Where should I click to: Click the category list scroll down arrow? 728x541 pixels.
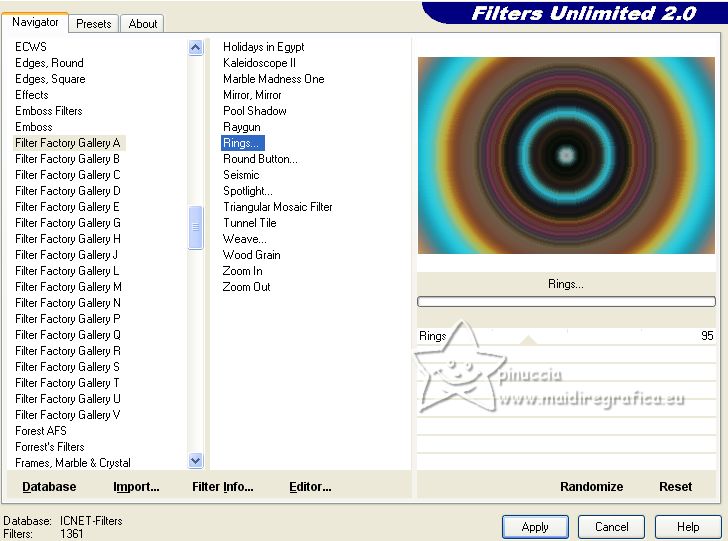(195, 460)
